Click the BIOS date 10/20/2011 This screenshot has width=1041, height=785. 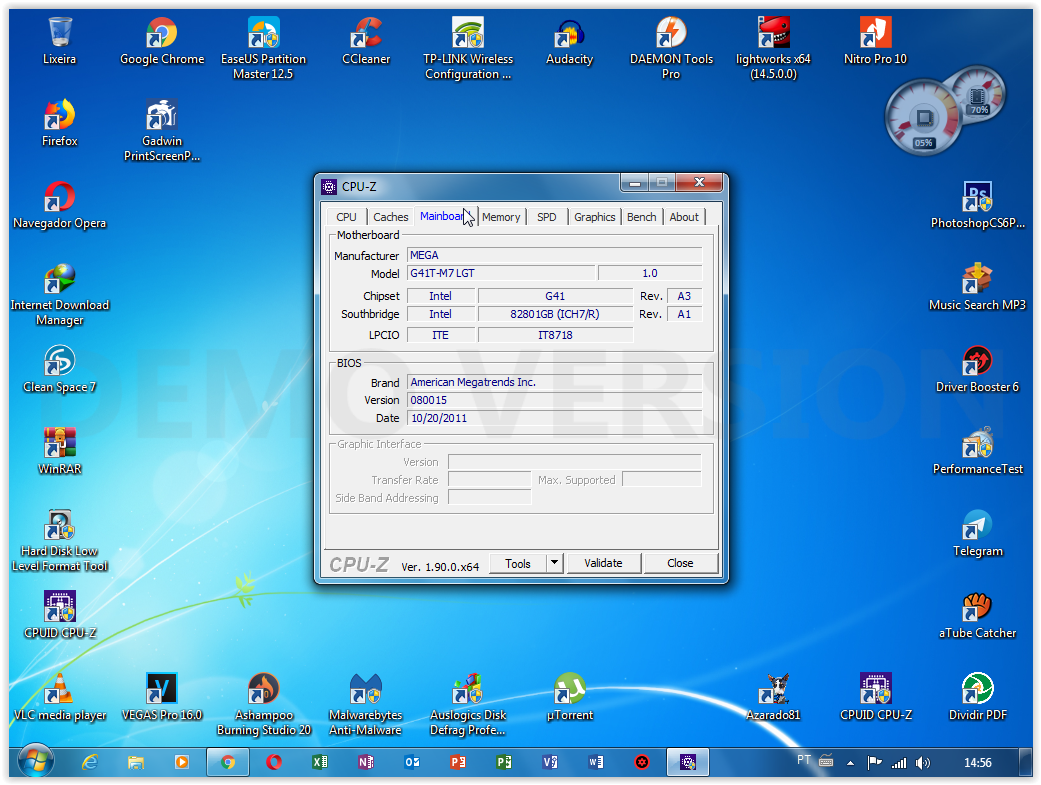point(554,418)
